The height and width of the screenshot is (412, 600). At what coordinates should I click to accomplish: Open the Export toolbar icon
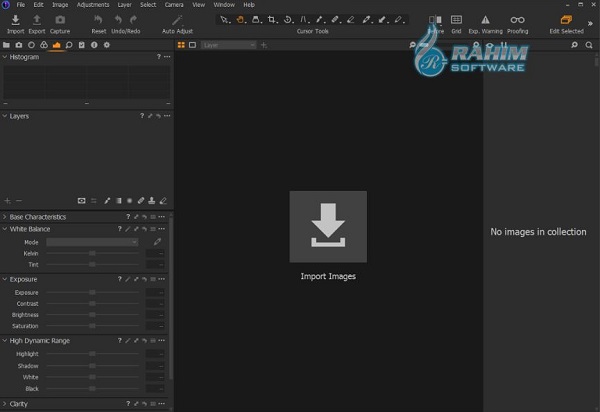37,20
